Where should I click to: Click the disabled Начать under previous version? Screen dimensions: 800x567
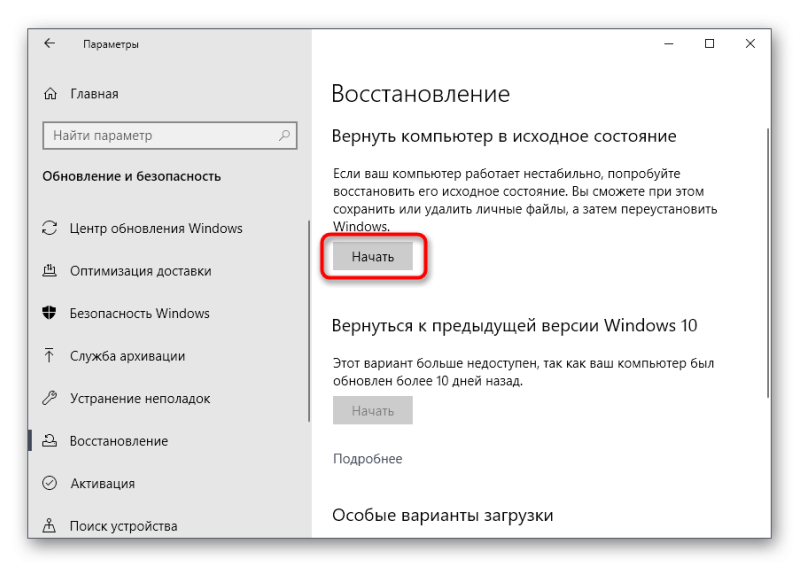373,410
